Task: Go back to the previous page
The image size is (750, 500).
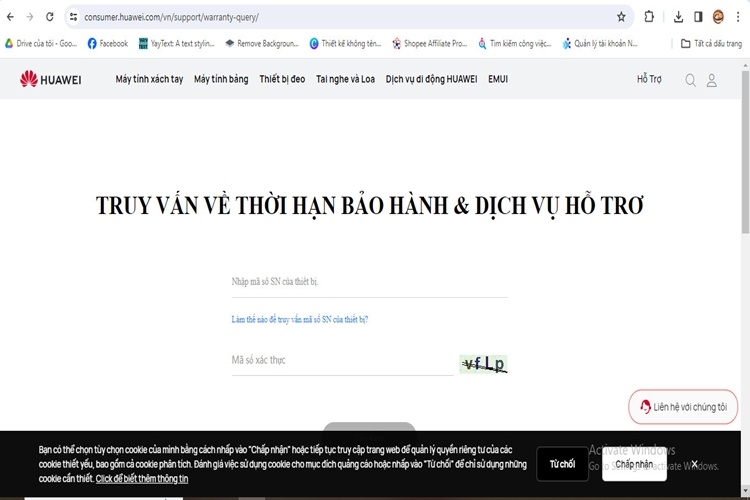Action: 11,17
